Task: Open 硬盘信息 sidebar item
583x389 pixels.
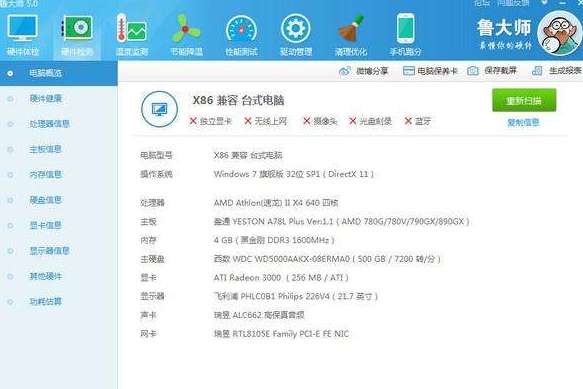Action: pyautogui.click(x=59, y=200)
